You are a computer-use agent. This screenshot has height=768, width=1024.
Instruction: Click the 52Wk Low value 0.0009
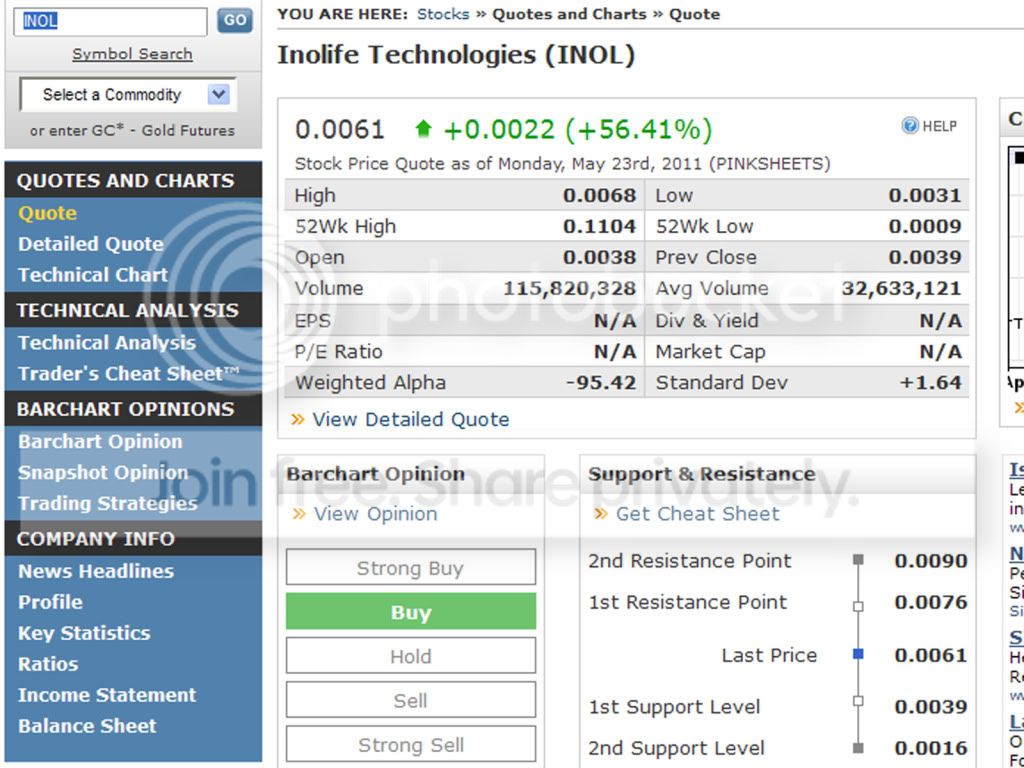(925, 227)
